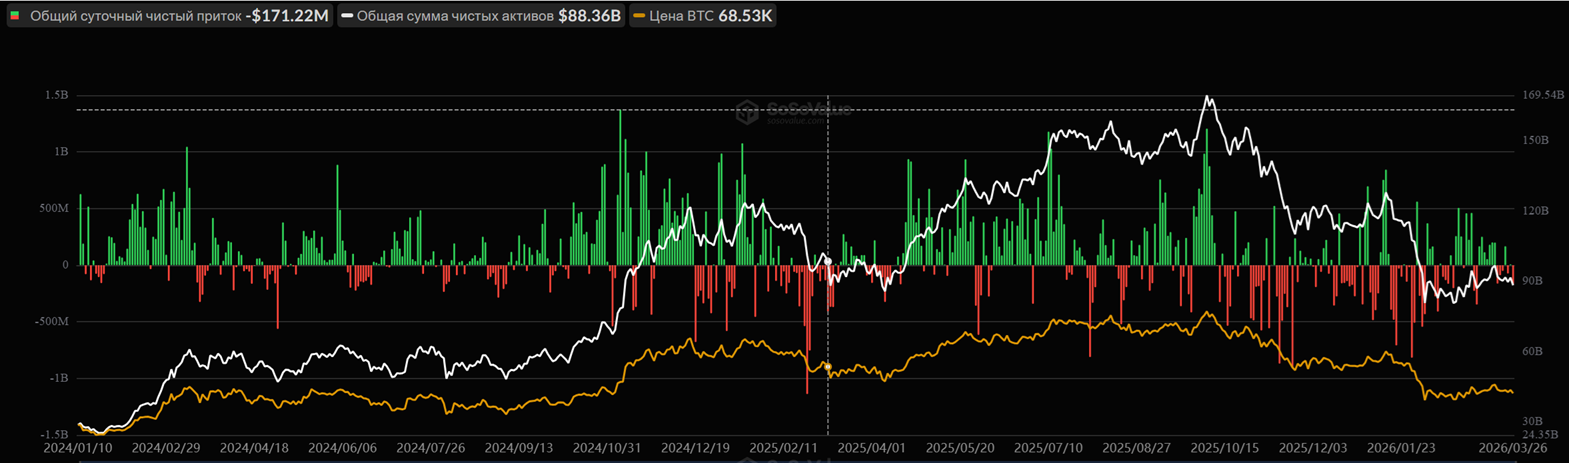Click the 169.54B label on the right axis

pyautogui.click(x=1541, y=95)
